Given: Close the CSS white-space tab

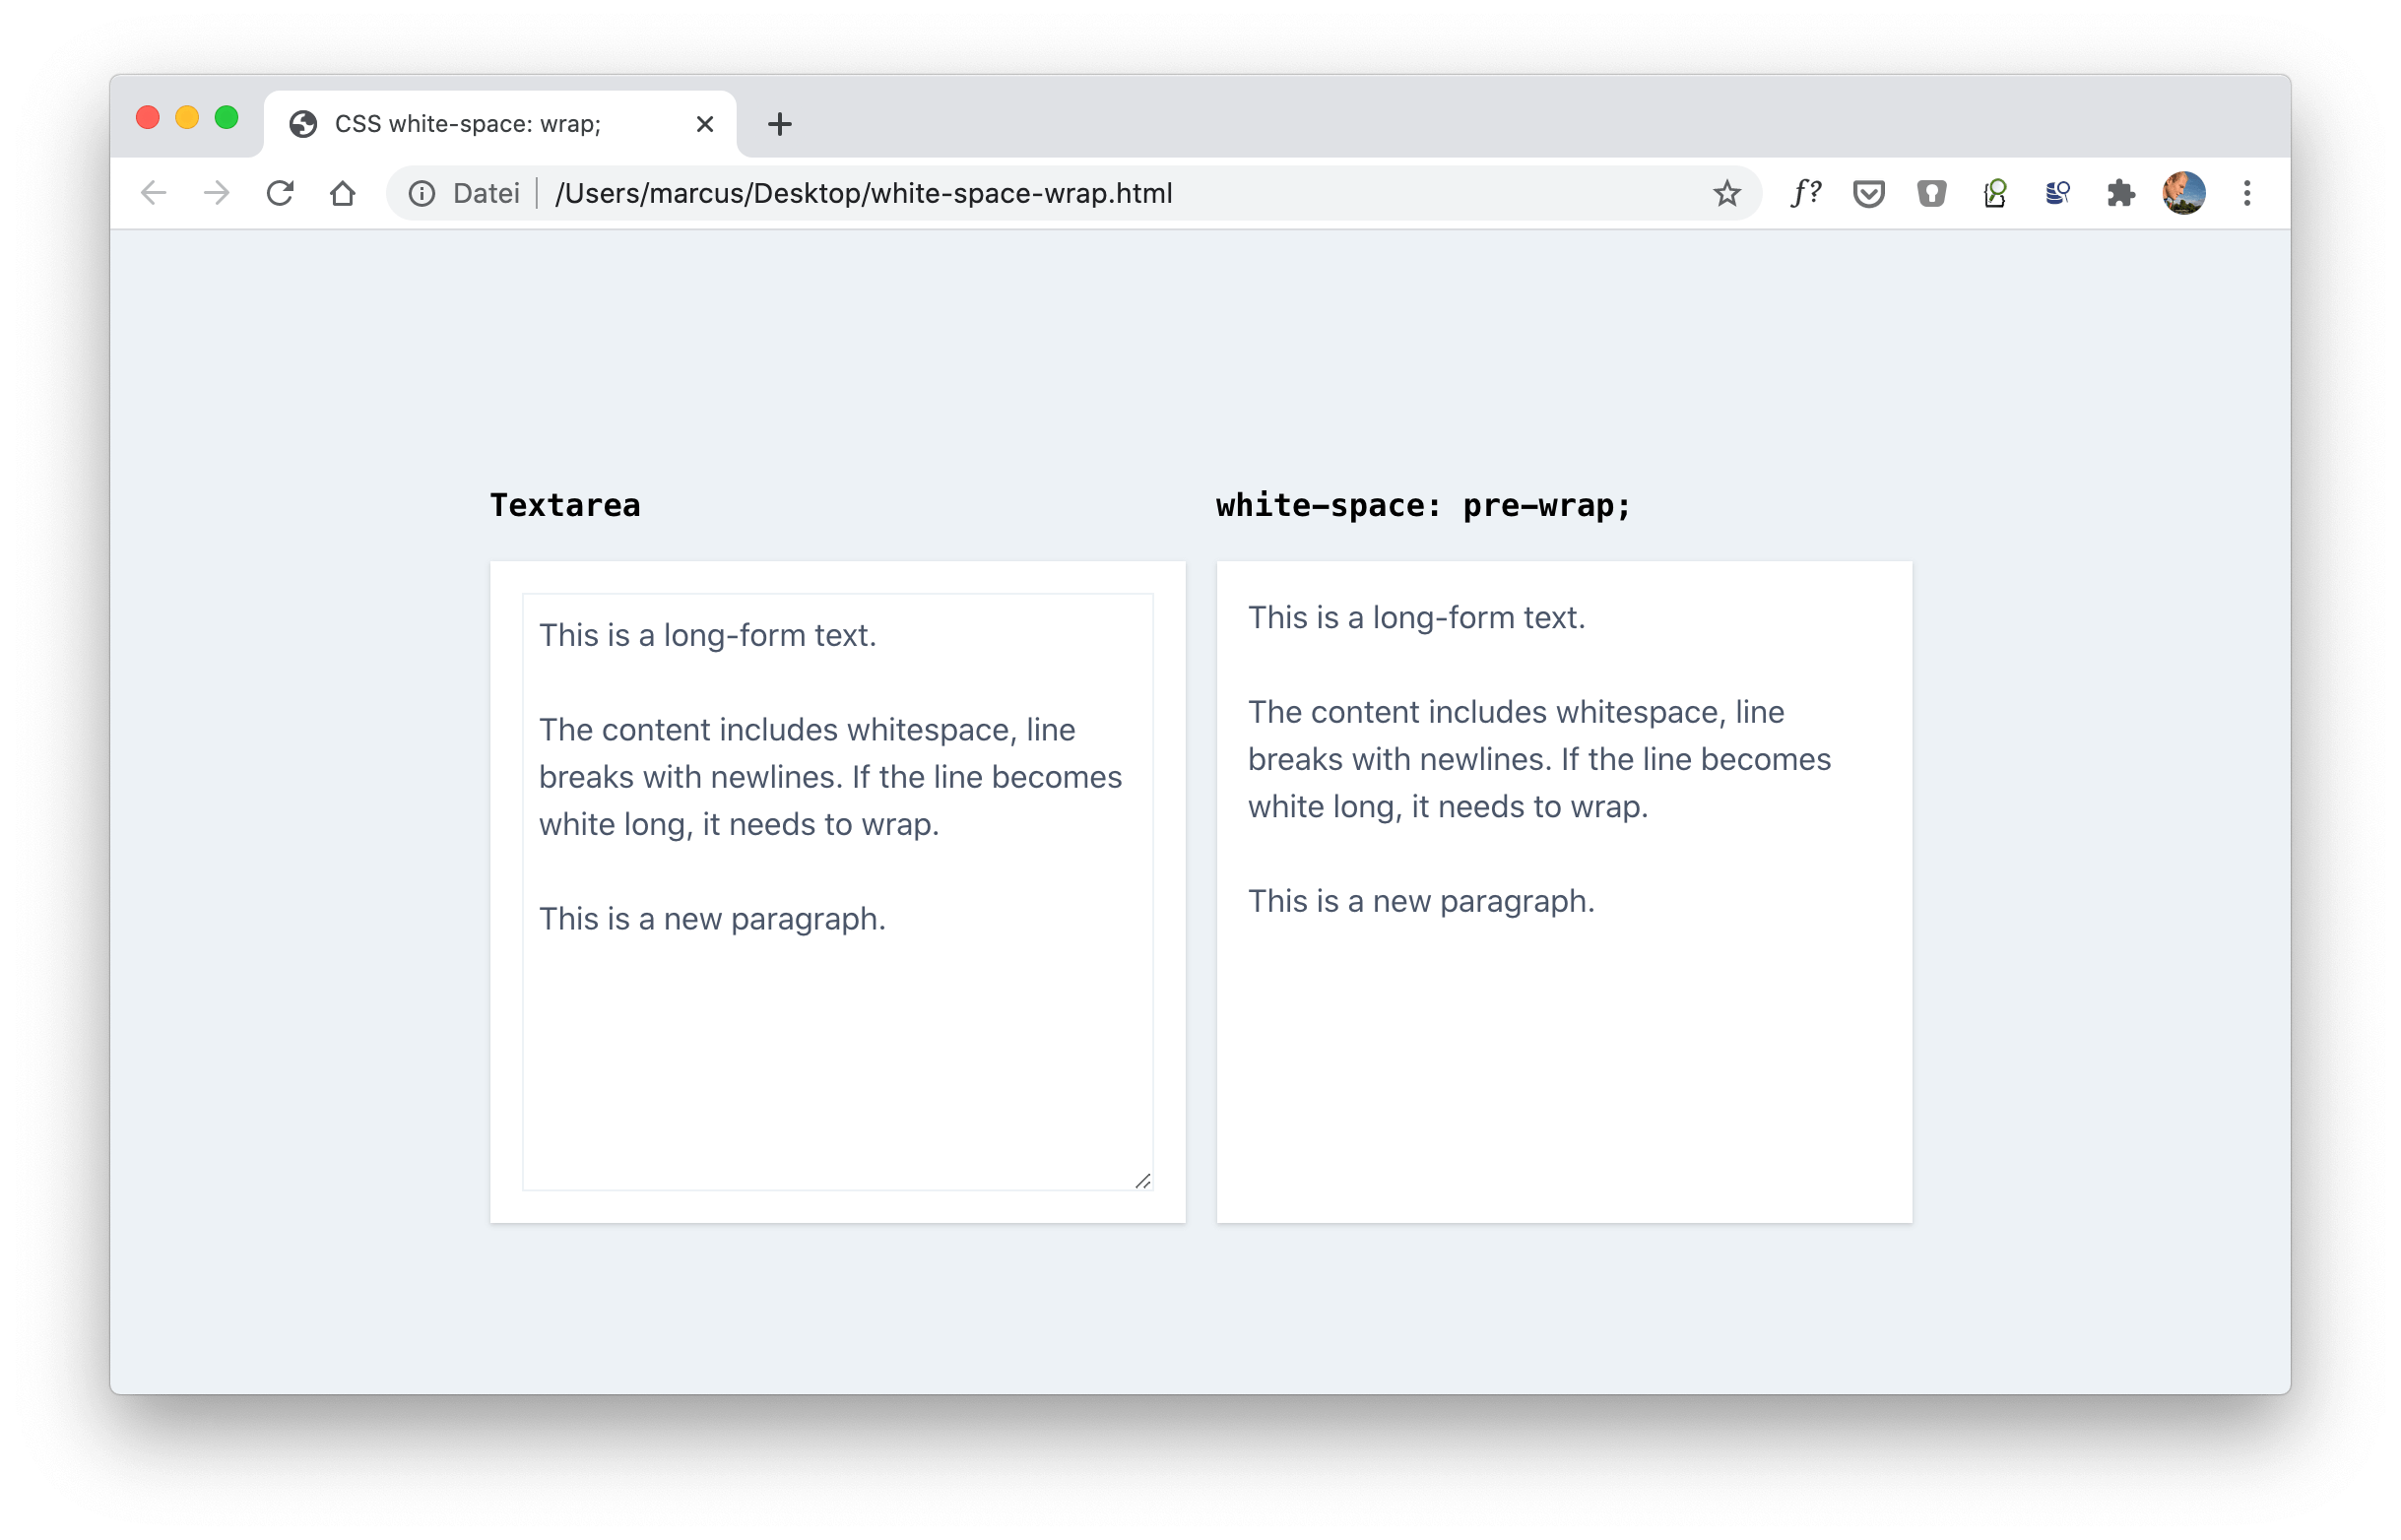Looking at the screenshot, I should pyautogui.click(x=705, y=123).
